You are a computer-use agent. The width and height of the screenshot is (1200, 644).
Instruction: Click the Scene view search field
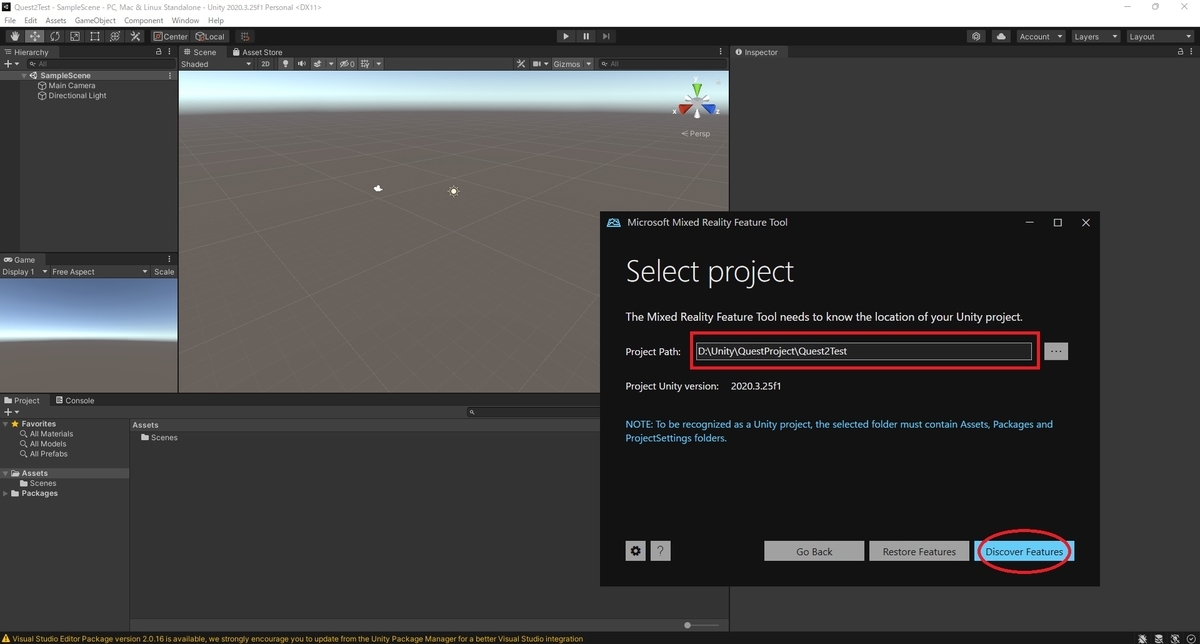pos(662,64)
